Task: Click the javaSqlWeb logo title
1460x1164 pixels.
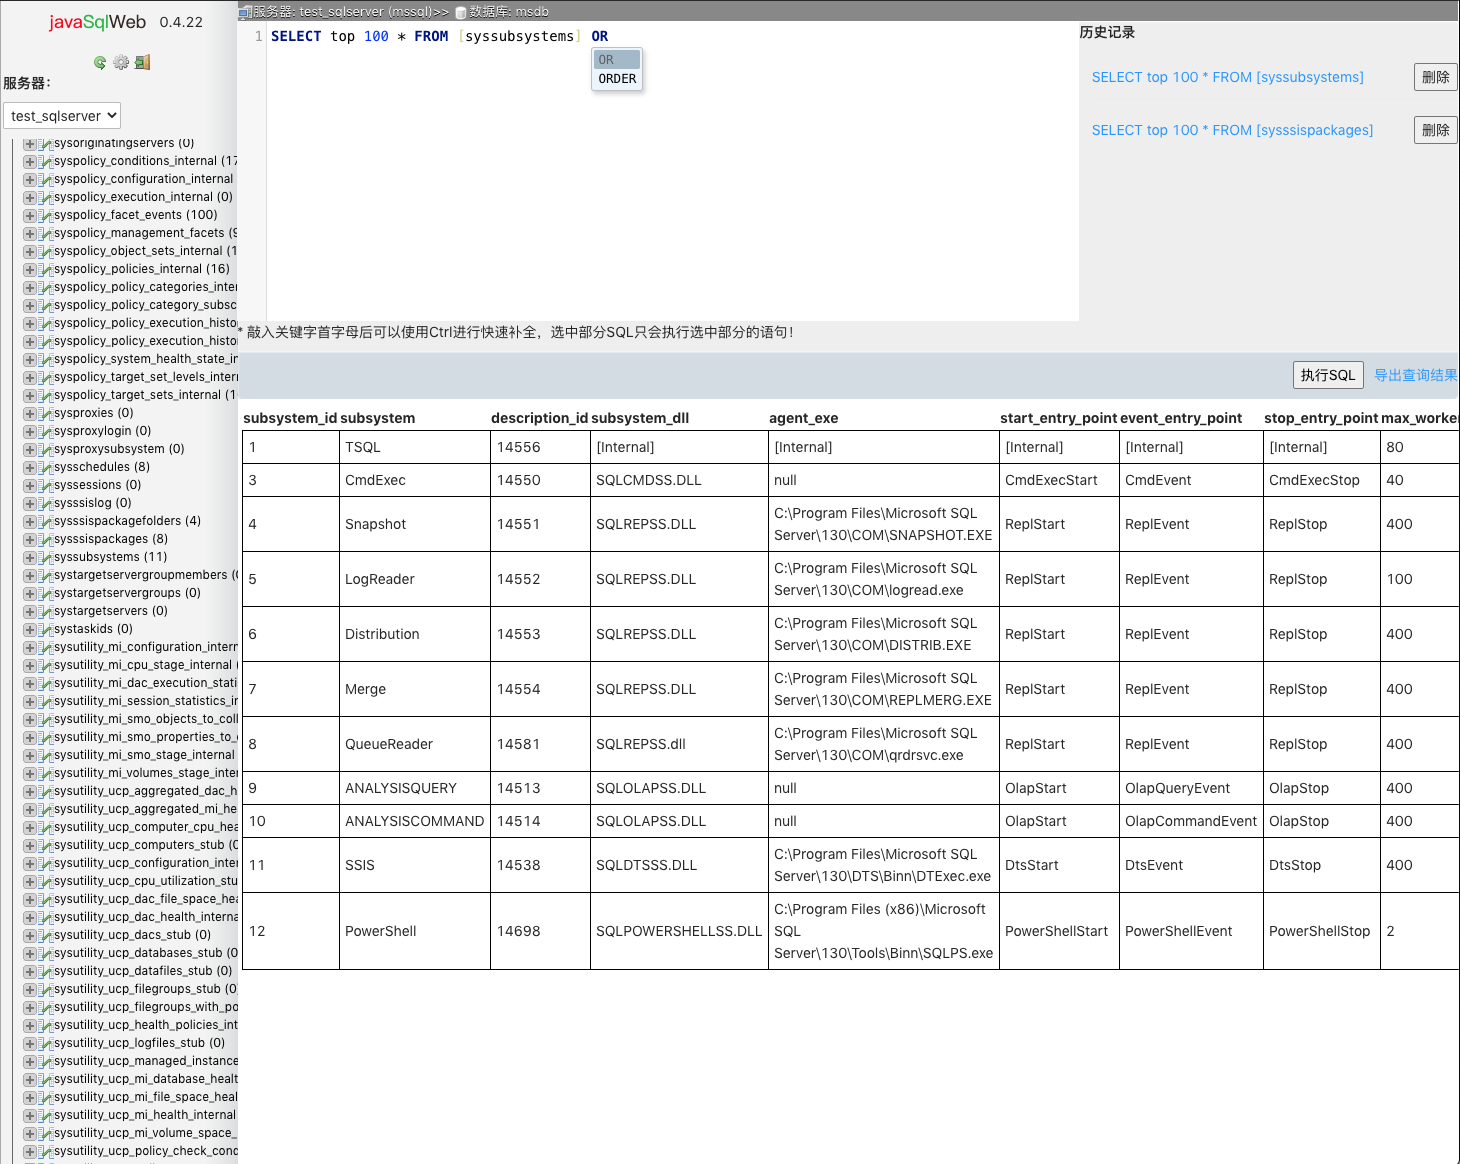Action: coord(98,22)
